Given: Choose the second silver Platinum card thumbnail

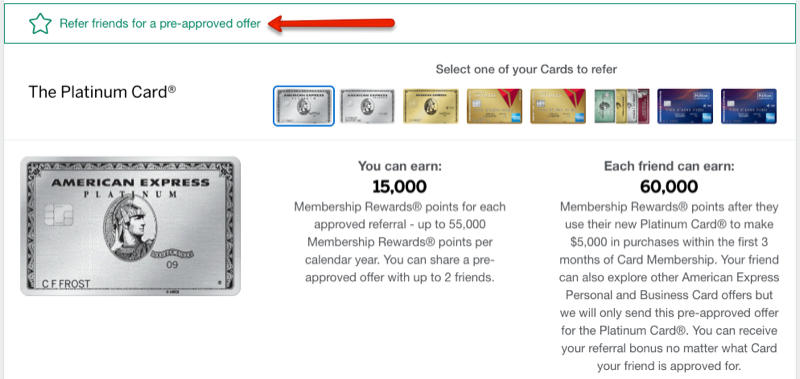Looking at the screenshot, I should point(367,106).
